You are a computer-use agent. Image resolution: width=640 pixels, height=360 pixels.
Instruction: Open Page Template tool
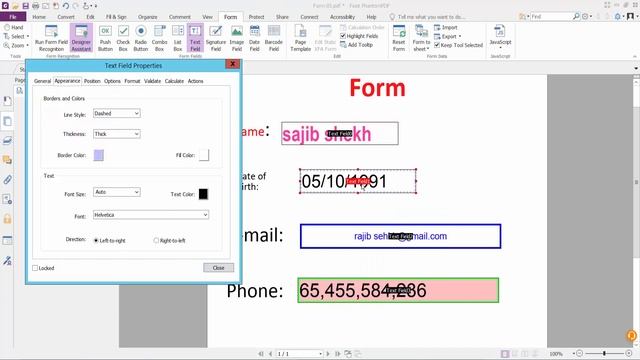pyautogui.click(x=300, y=38)
